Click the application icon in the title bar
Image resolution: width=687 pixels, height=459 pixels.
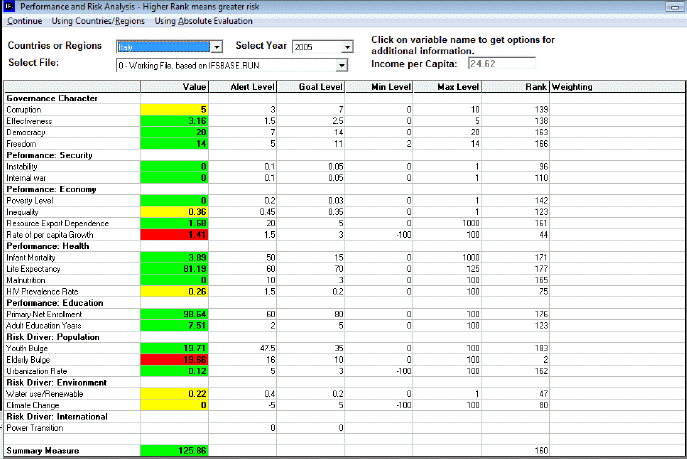coord(8,7)
